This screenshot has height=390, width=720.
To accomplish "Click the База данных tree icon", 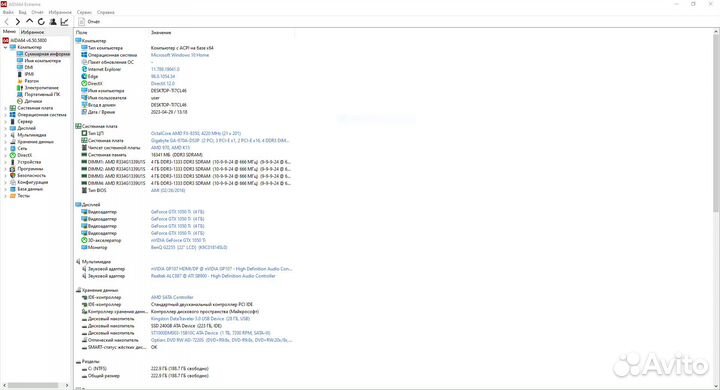I will click(13, 189).
